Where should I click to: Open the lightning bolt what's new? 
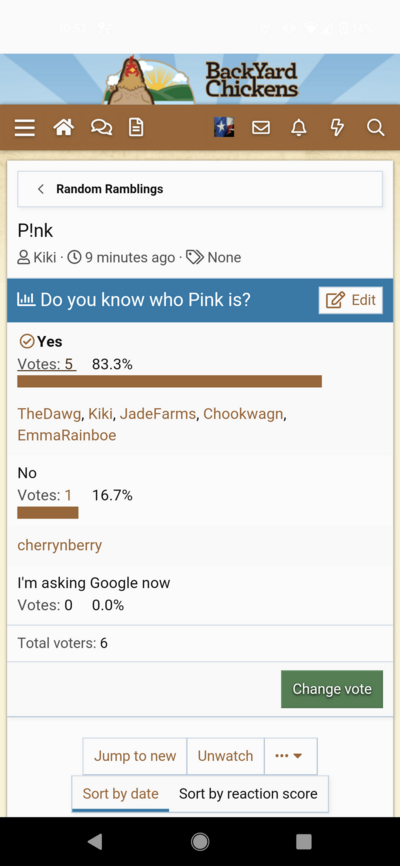pos(336,128)
